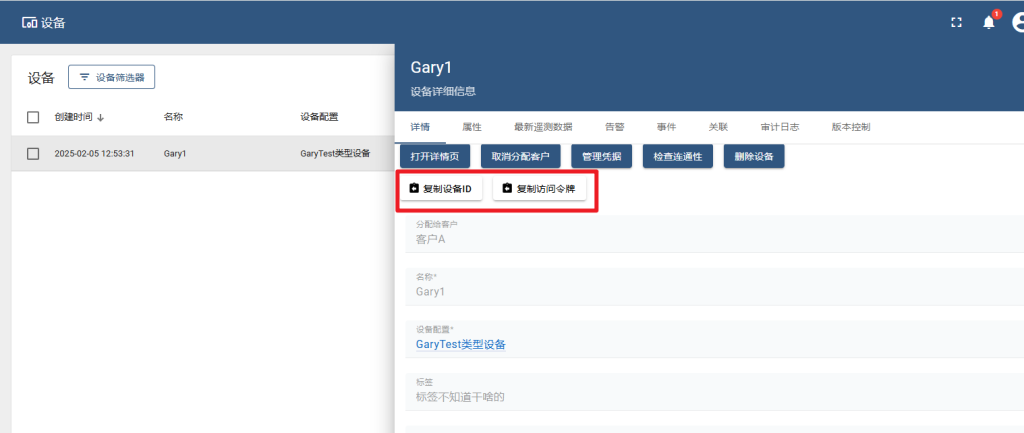The width and height of the screenshot is (1024, 433).
Task: Click the 标签 field with 标签不知道干啥的
Action: pos(714,391)
